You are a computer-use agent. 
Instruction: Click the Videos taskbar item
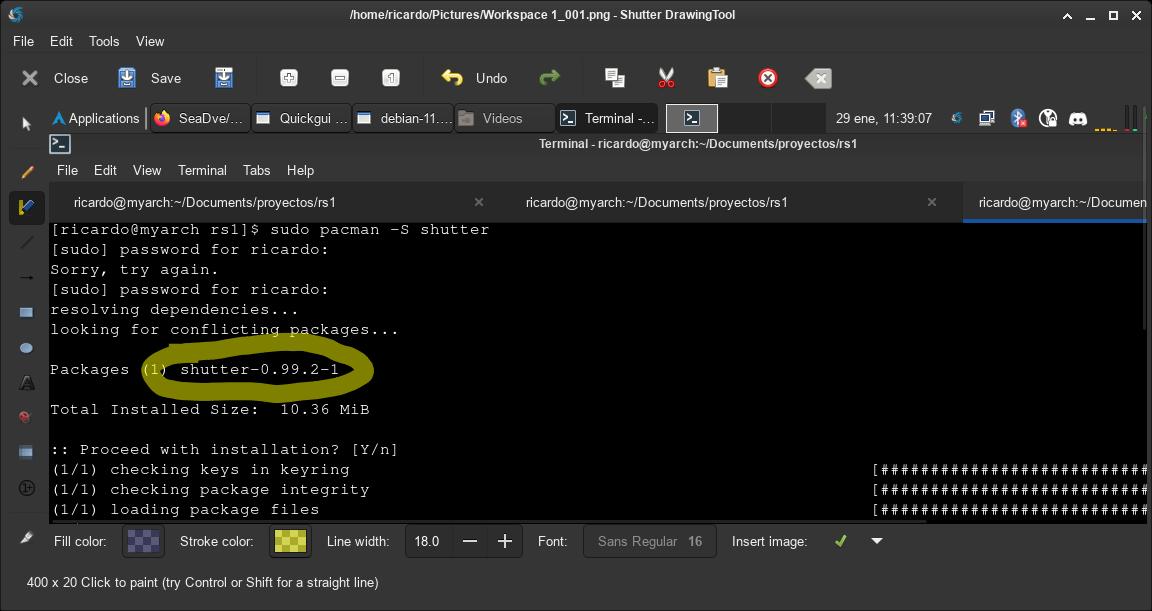[505, 118]
